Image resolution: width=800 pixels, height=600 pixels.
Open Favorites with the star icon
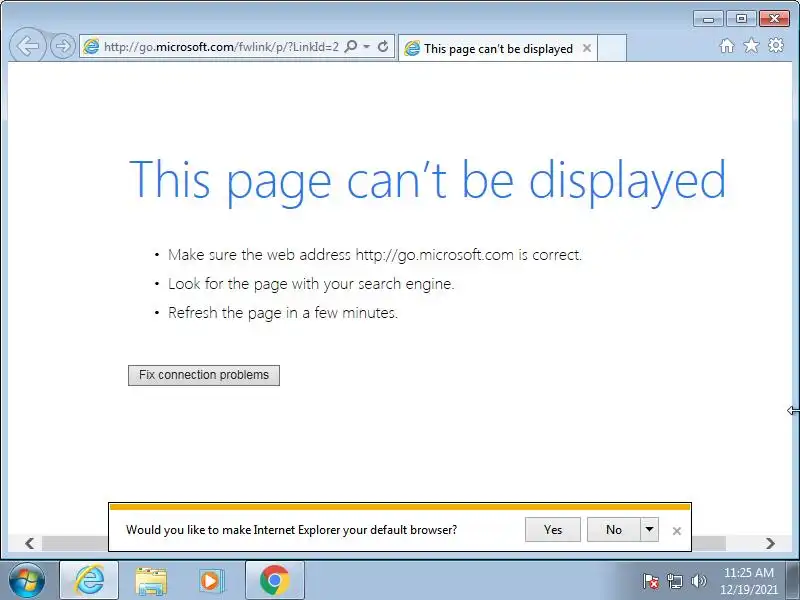click(x=751, y=46)
